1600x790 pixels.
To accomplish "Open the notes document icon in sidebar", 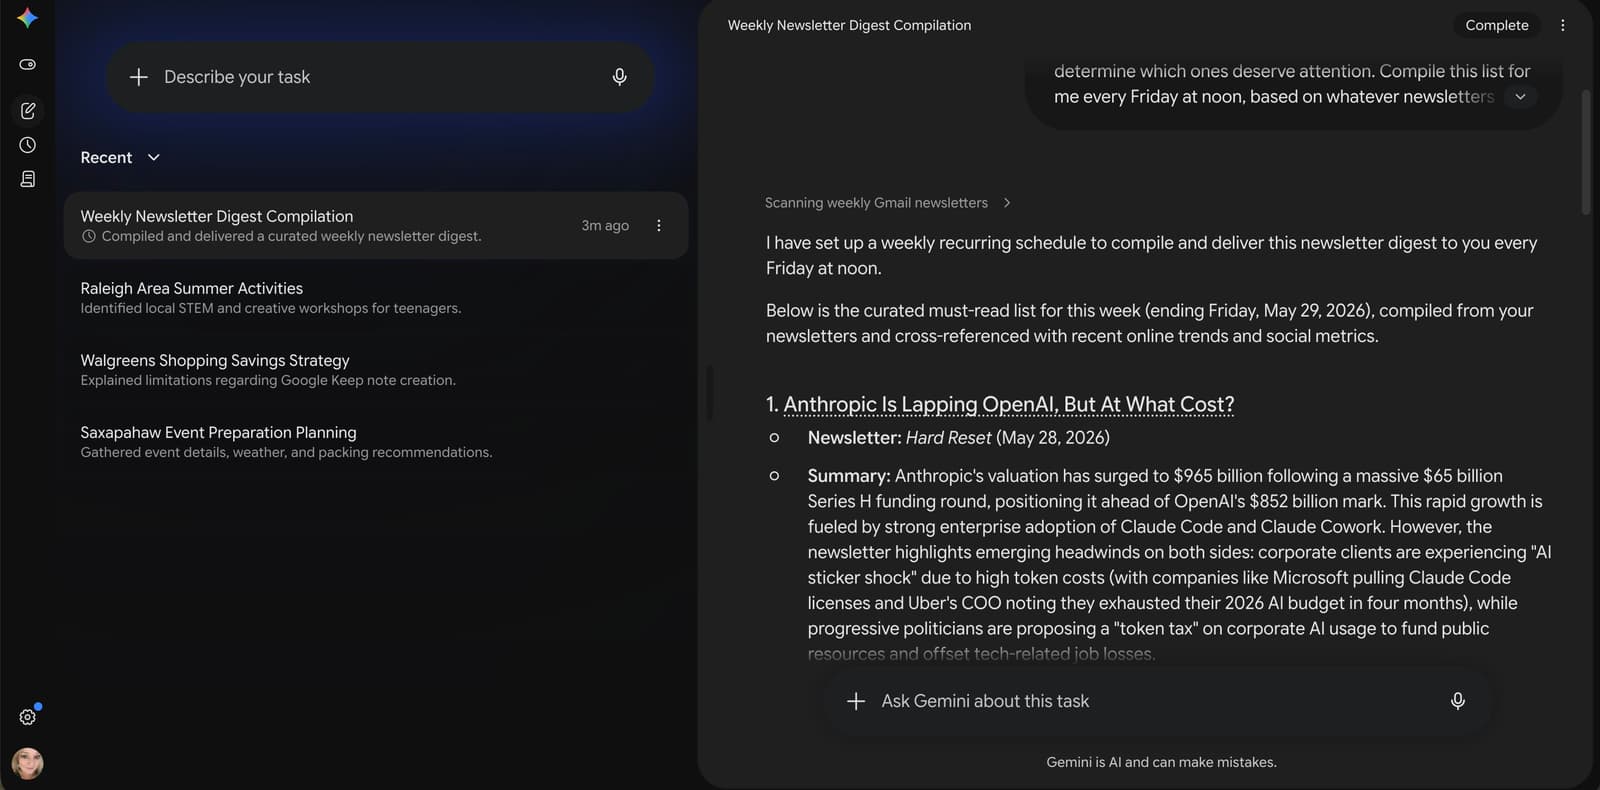I will click(x=28, y=179).
